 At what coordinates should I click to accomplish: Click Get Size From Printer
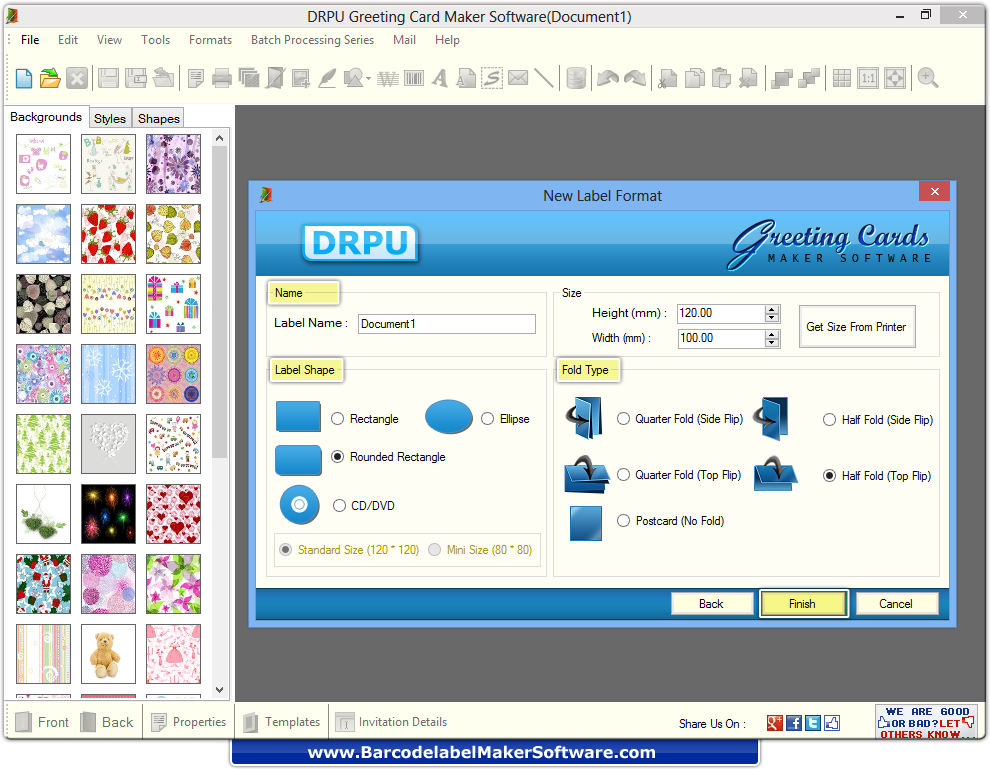pos(857,326)
